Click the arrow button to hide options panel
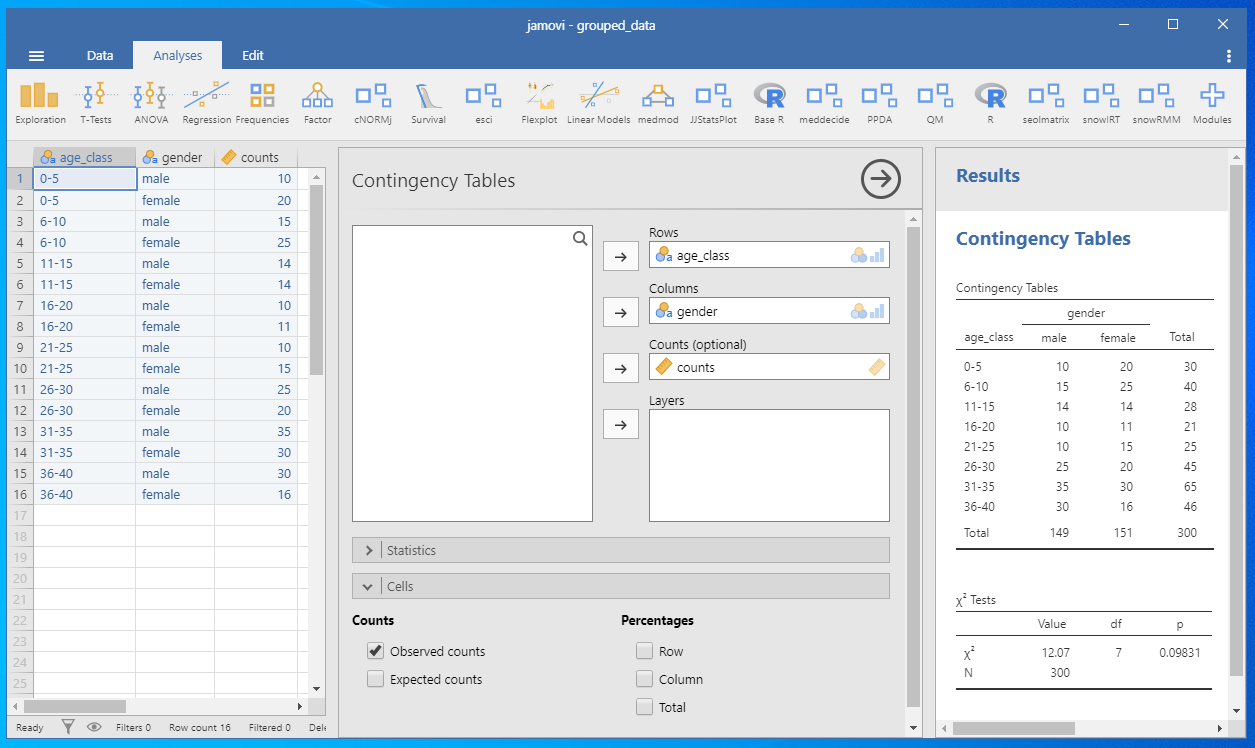The height and width of the screenshot is (748, 1255). coord(881,179)
